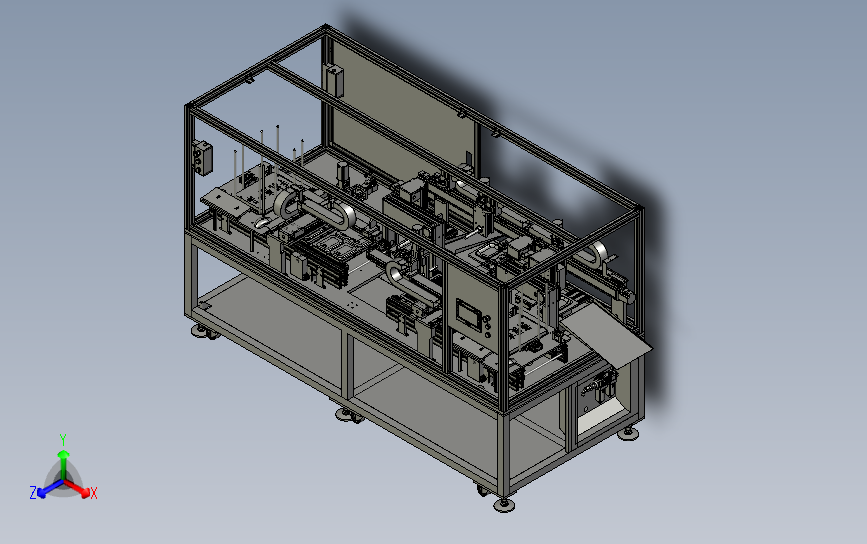The height and width of the screenshot is (544, 867).
Task: Select the air filter regulator unit in lower cabinet
Action: click(x=602, y=386)
